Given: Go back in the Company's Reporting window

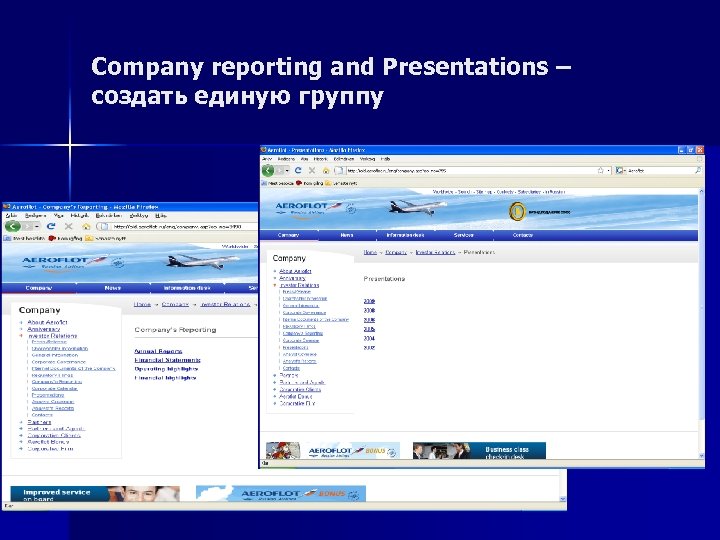Looking at the screenshot, I should (12, 226).
